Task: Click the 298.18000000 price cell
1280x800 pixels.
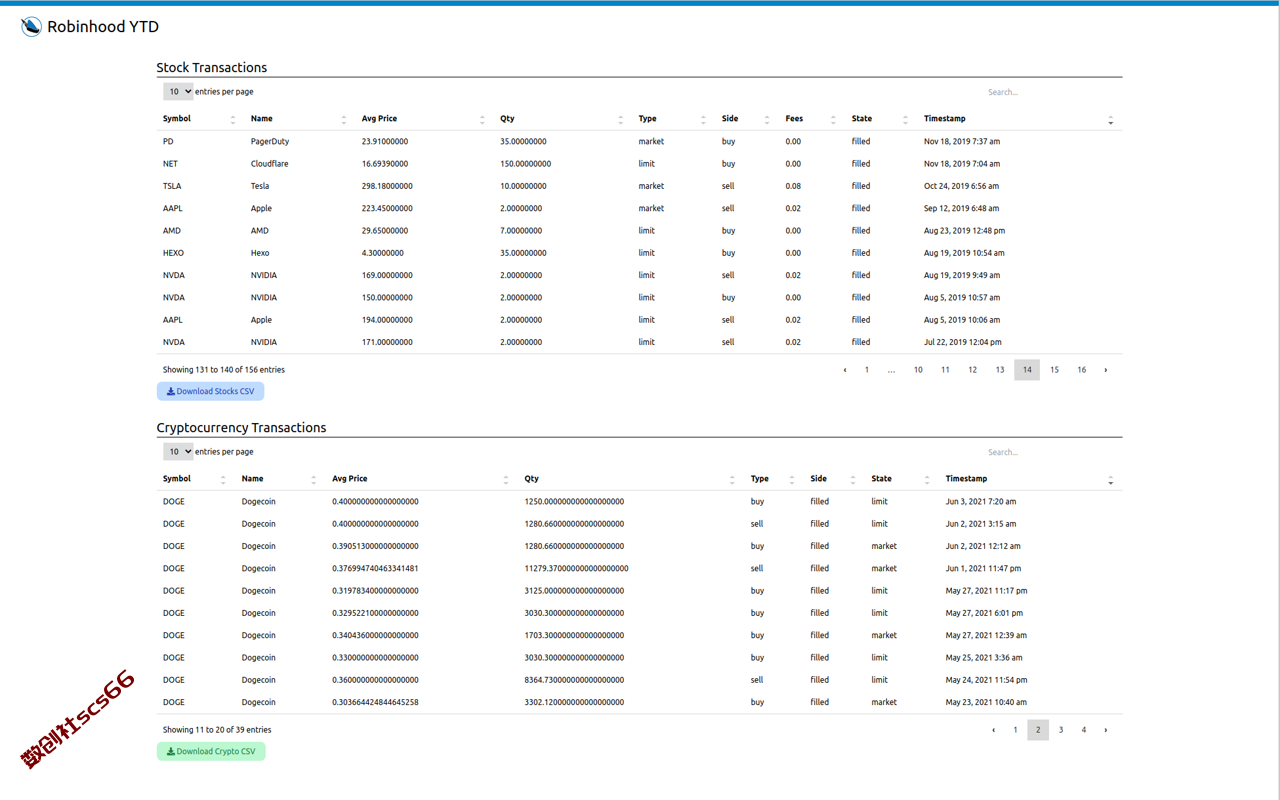Action: (x=387, y=186)
